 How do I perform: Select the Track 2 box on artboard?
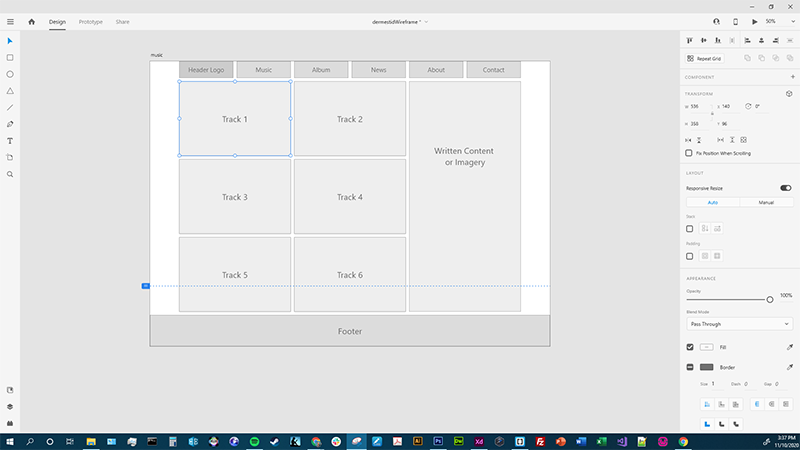(x=350, y=119)
